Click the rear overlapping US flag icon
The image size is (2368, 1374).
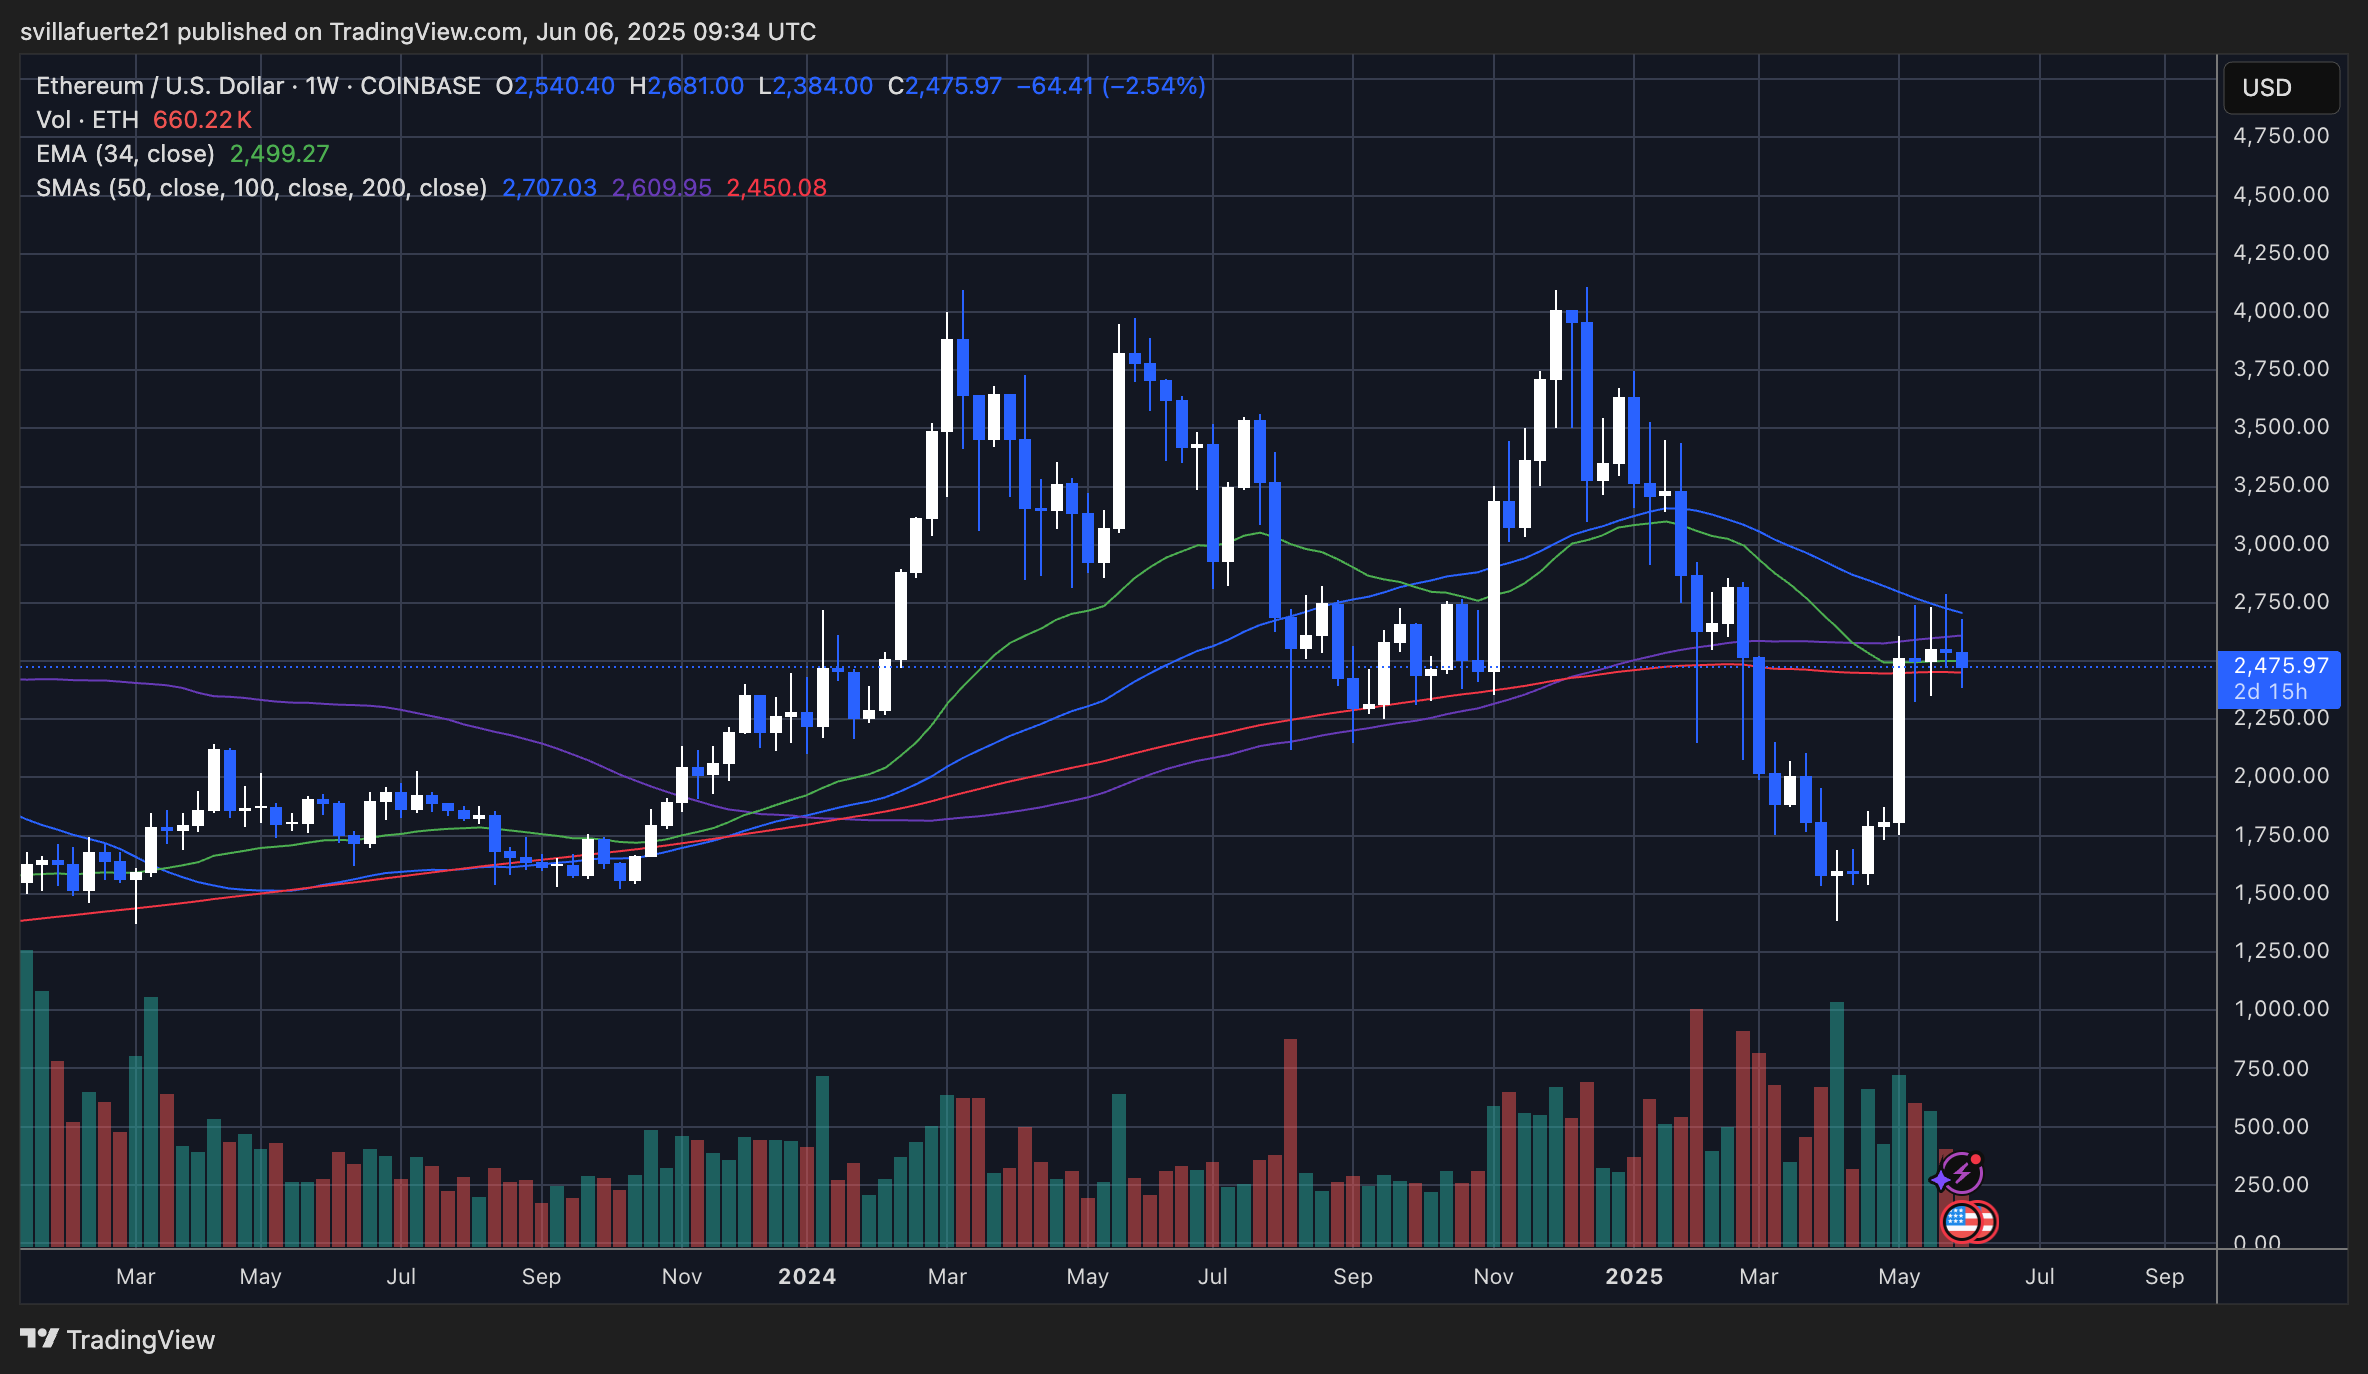coord(1988,1222)
